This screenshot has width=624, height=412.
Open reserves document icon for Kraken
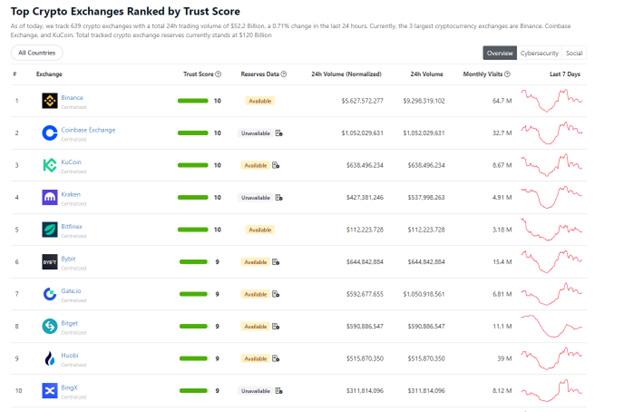click(x=279, y=197)
